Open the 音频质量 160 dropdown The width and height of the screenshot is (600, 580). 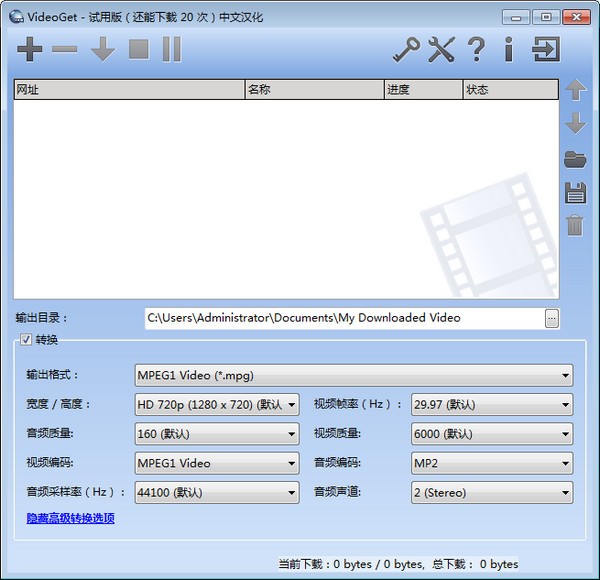[217, 434]
